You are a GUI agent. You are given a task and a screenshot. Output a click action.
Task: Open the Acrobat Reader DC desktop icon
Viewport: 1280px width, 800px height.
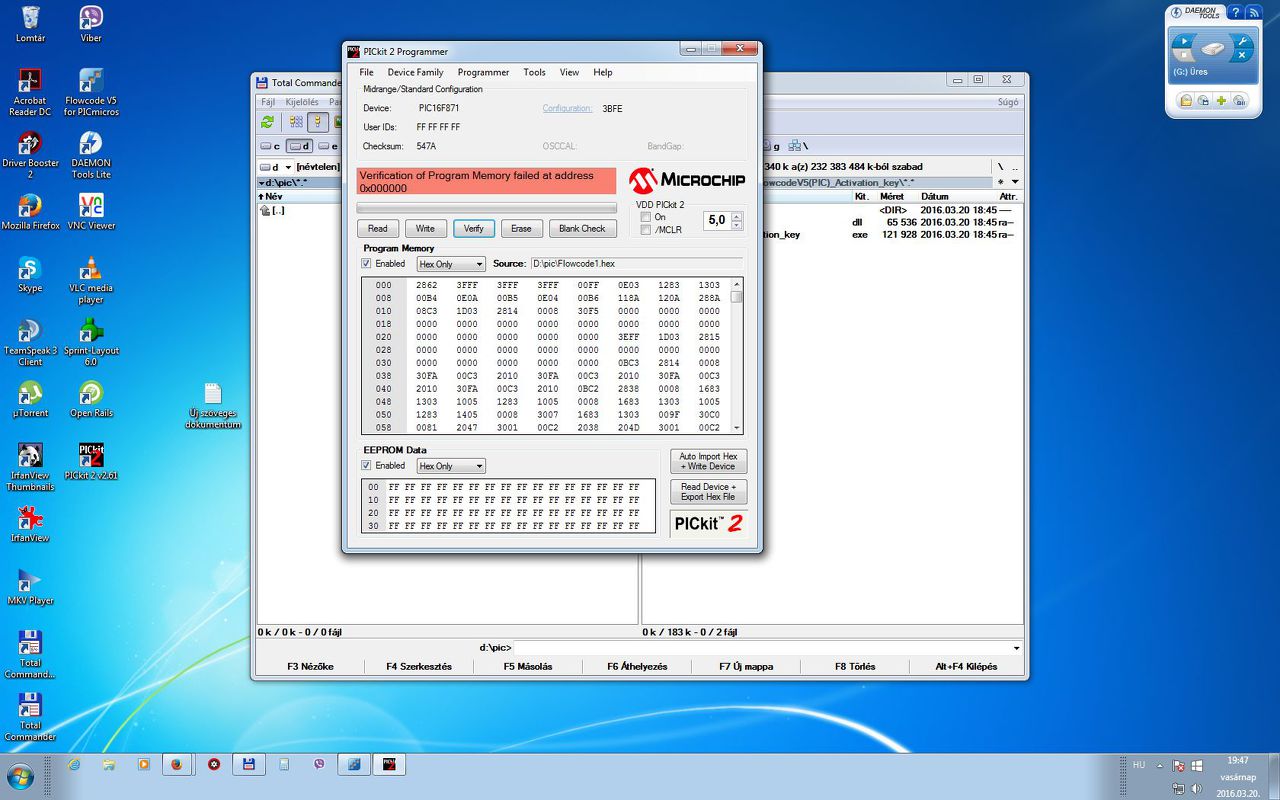(30, 92)
